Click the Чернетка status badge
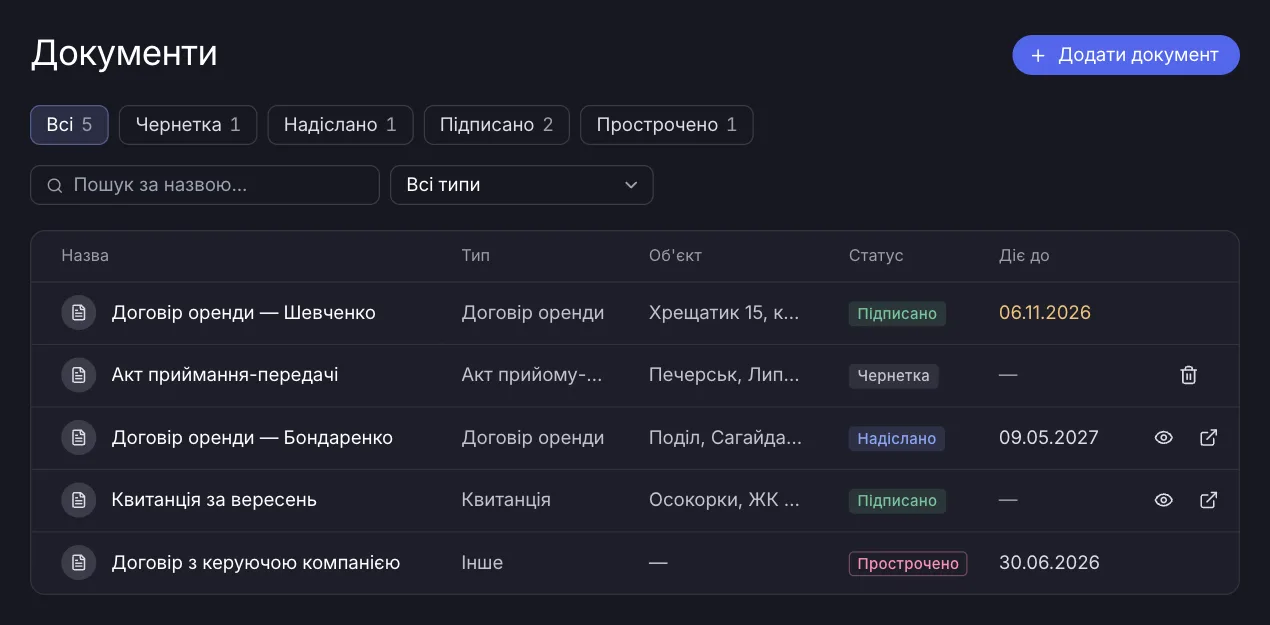1270x625 pixels. point(894,376)
